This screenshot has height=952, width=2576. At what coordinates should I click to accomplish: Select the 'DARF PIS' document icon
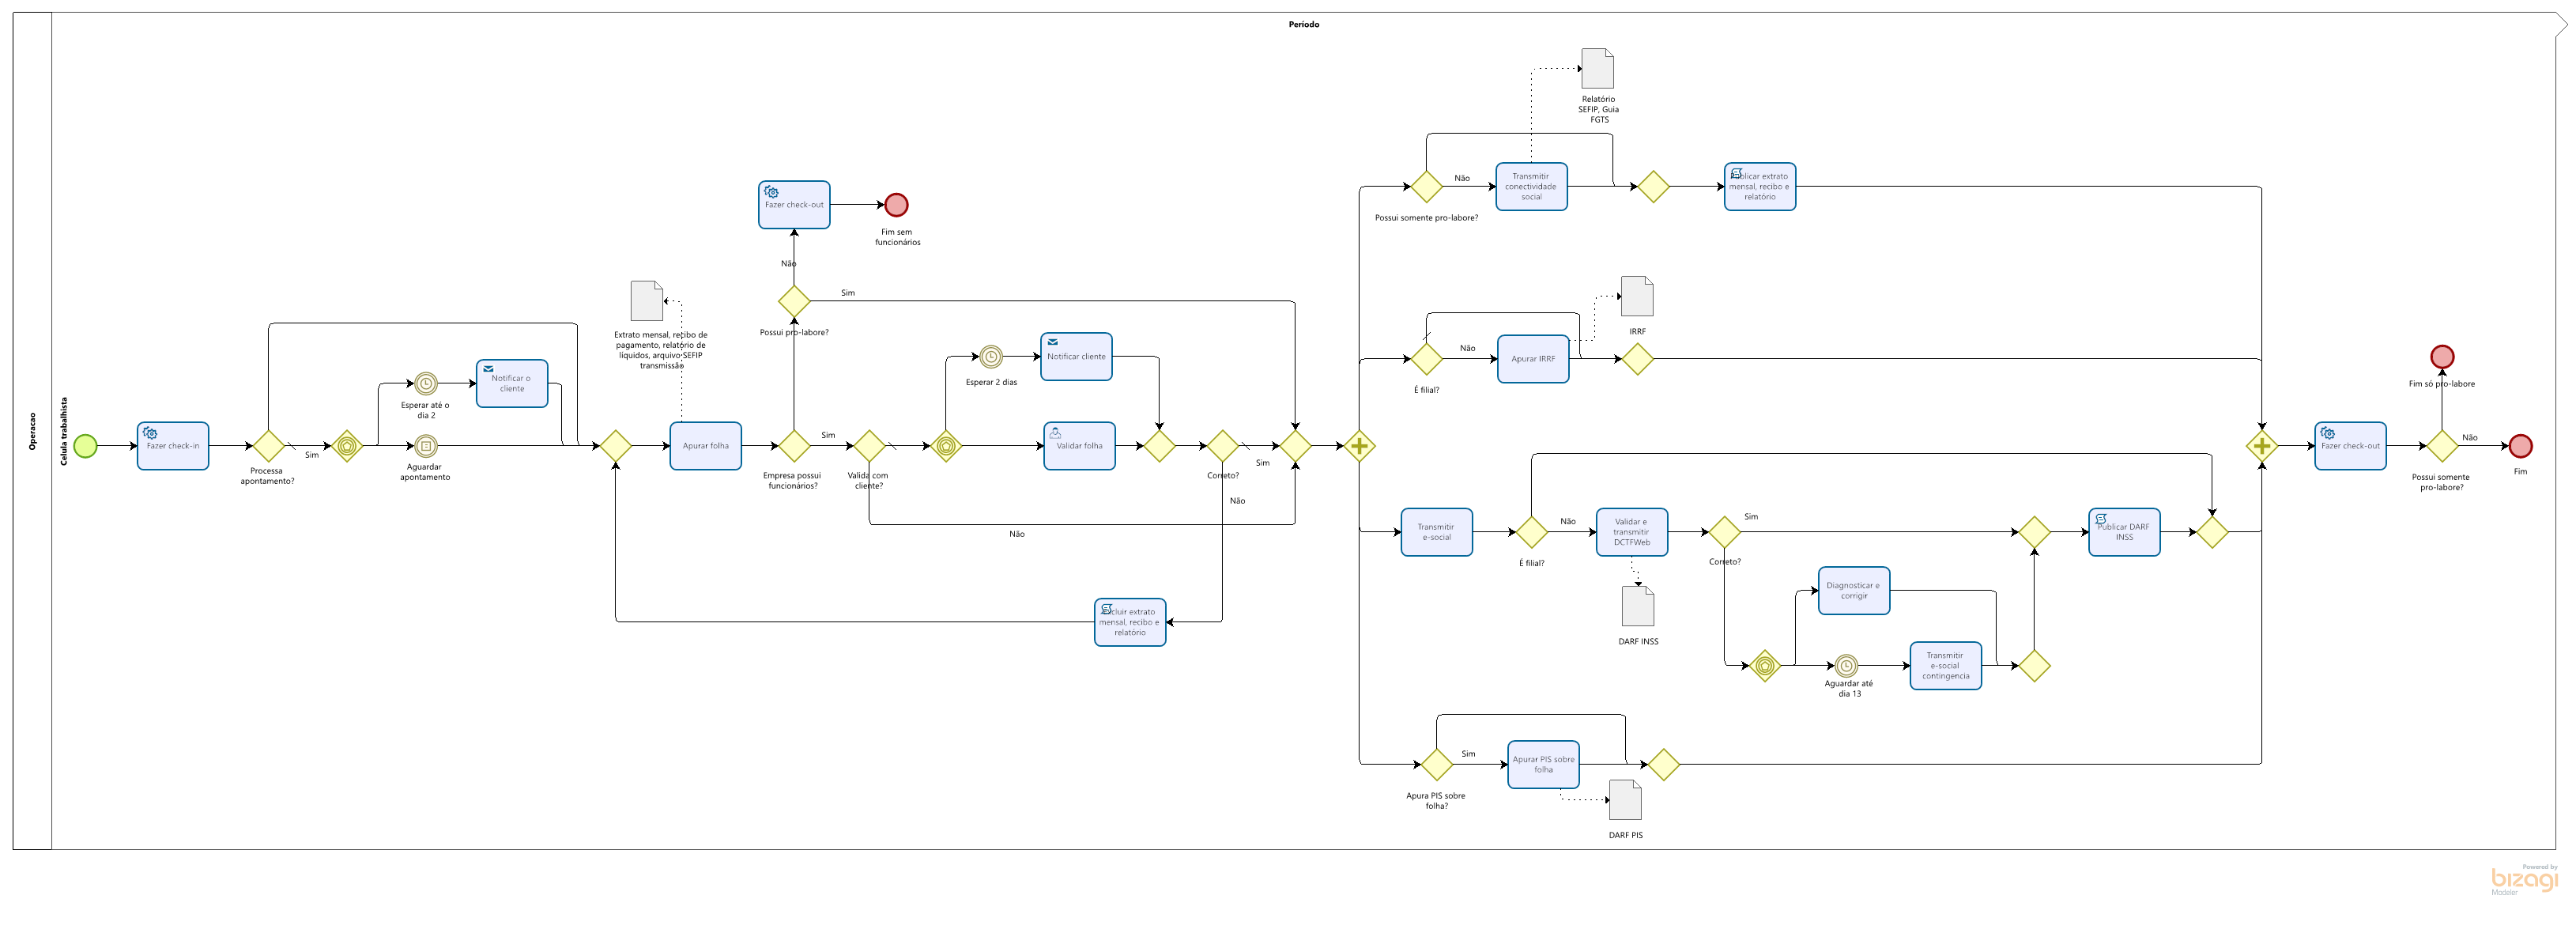tap(1625, 800)
